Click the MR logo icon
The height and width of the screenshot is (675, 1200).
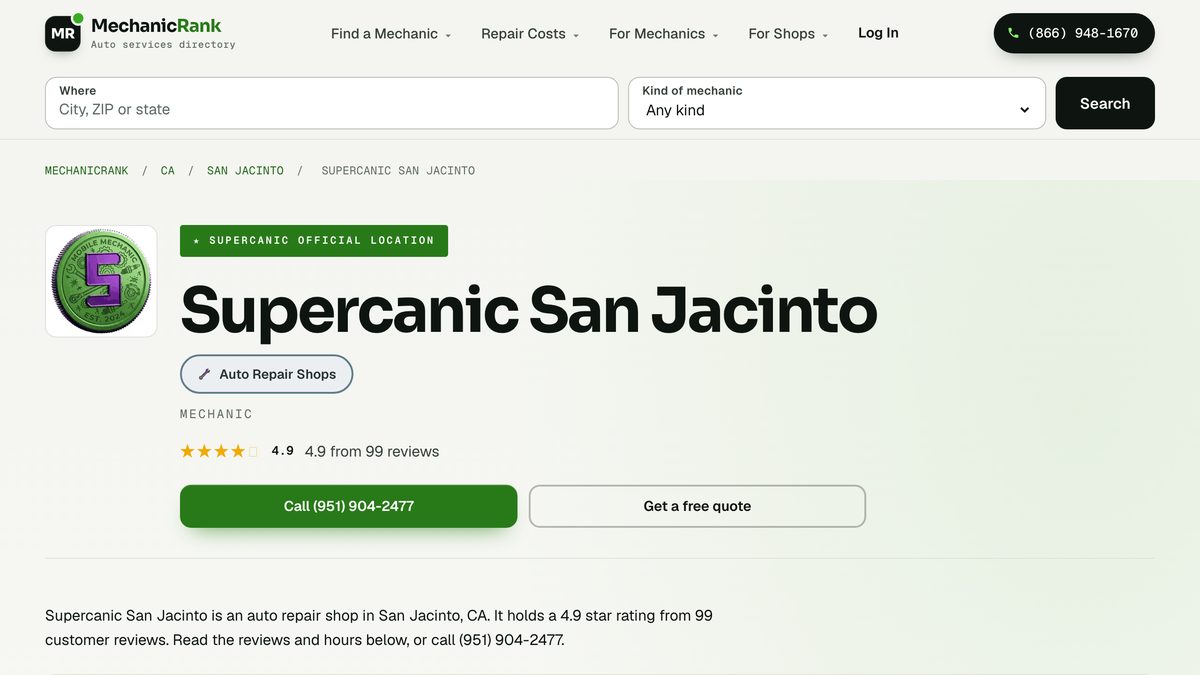(x=63, y=33)
